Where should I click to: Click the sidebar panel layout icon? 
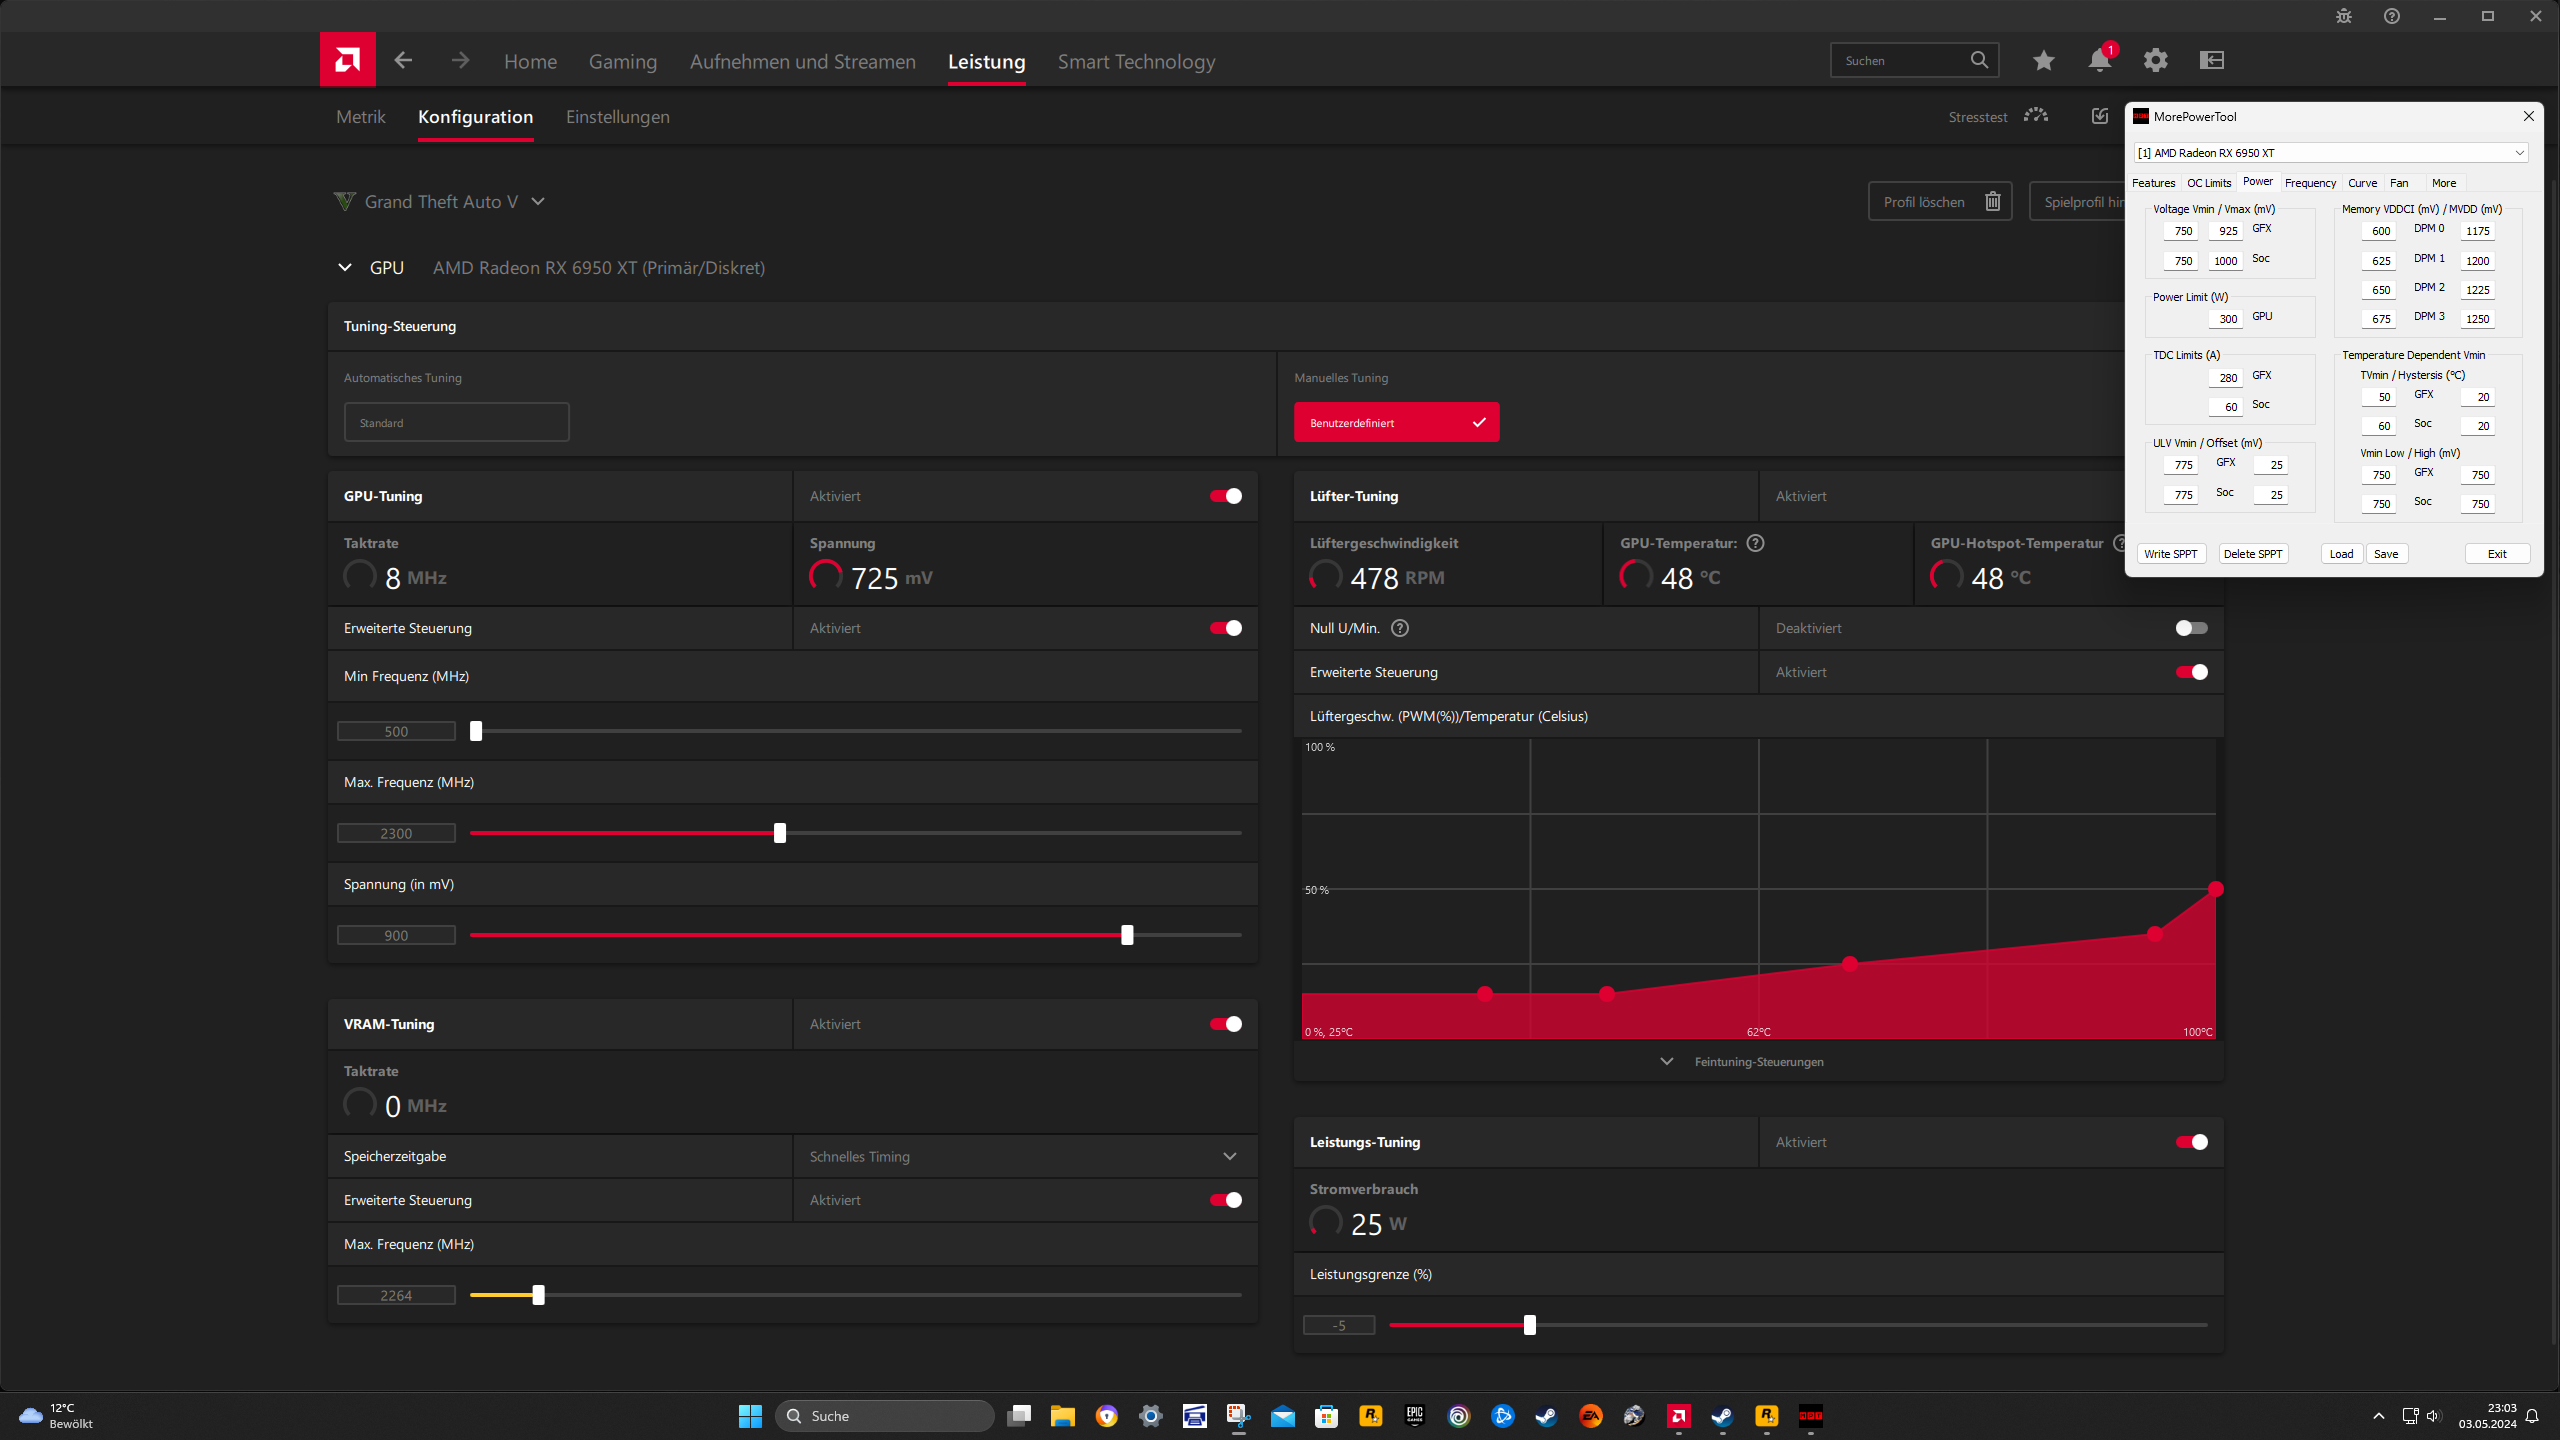[2211, 61]
